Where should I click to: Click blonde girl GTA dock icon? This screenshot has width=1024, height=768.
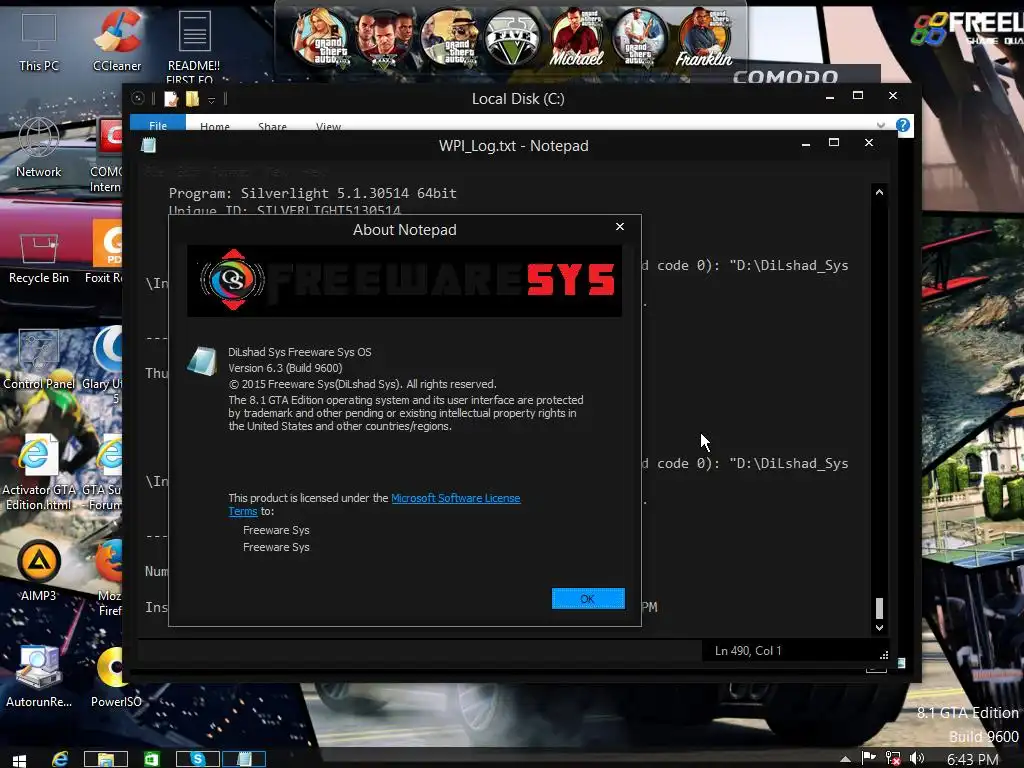click(x=321, y=38)
